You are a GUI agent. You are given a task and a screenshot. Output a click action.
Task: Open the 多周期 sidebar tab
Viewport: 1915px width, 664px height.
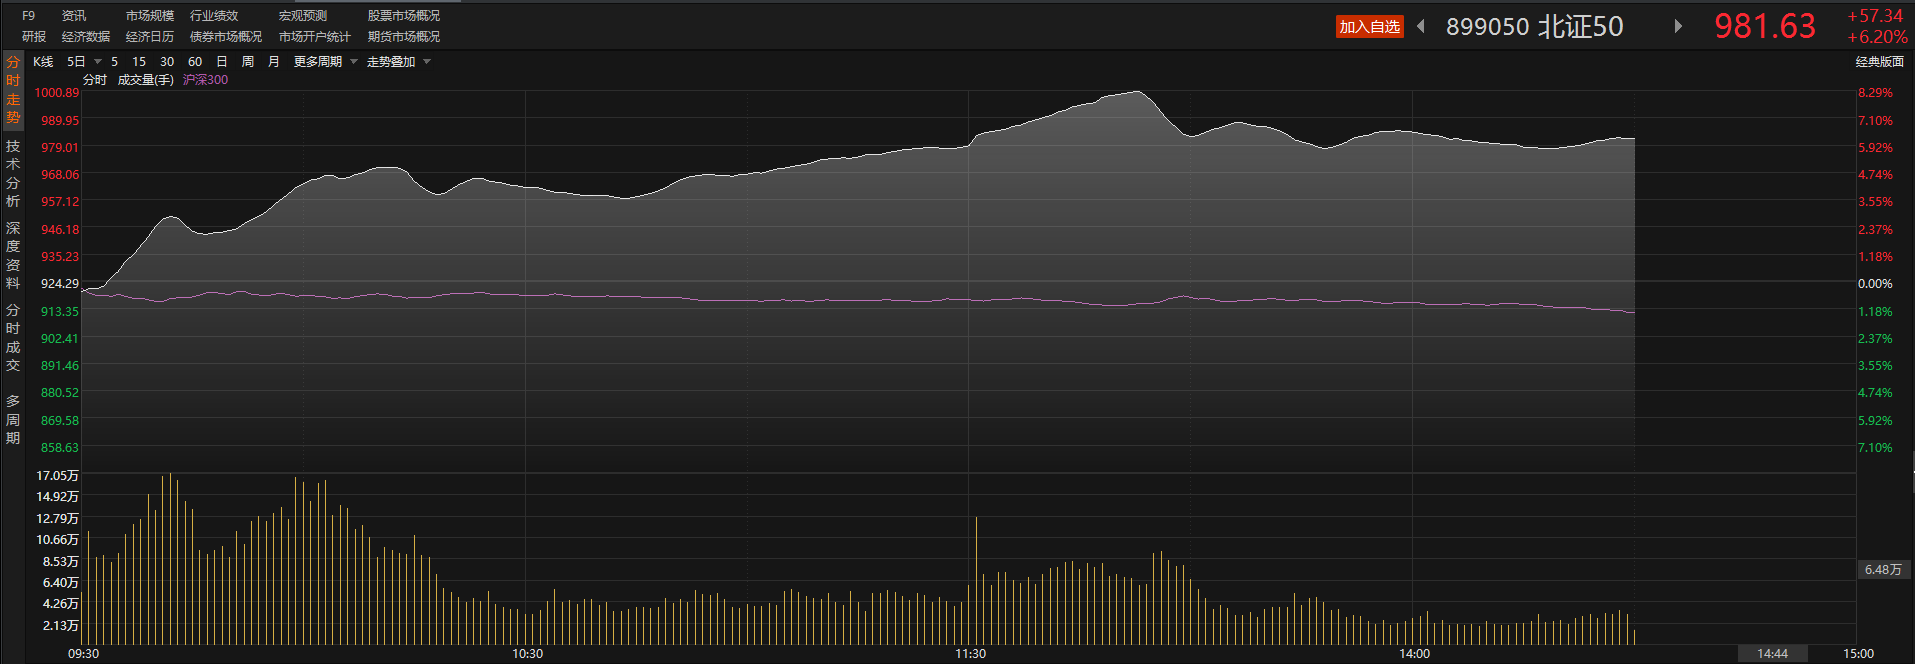[x=13, y=419]
